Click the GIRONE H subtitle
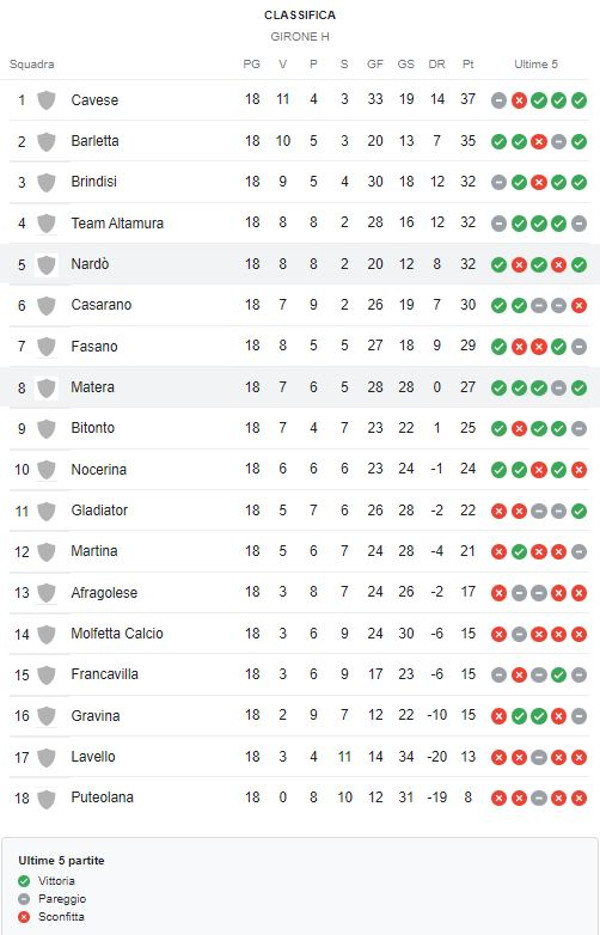 click(x=299, y=36)
